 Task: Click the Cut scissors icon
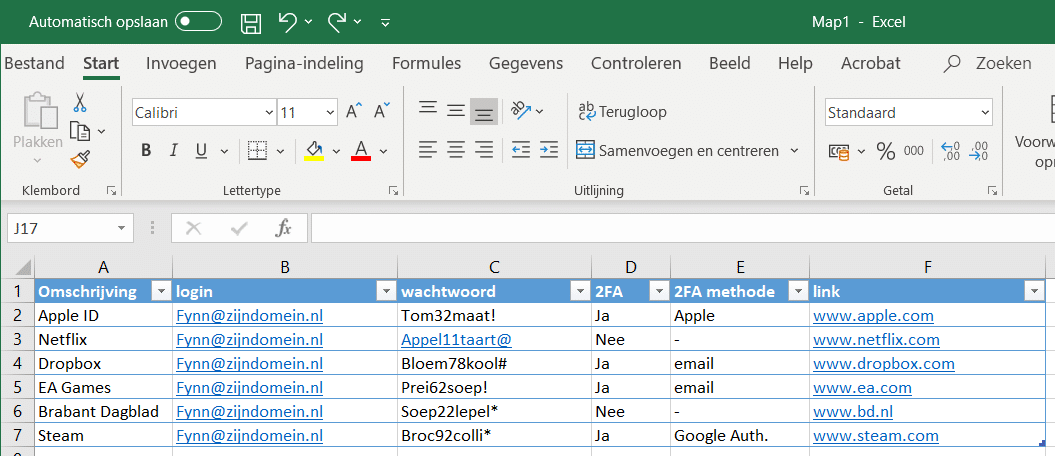[80, 102]
